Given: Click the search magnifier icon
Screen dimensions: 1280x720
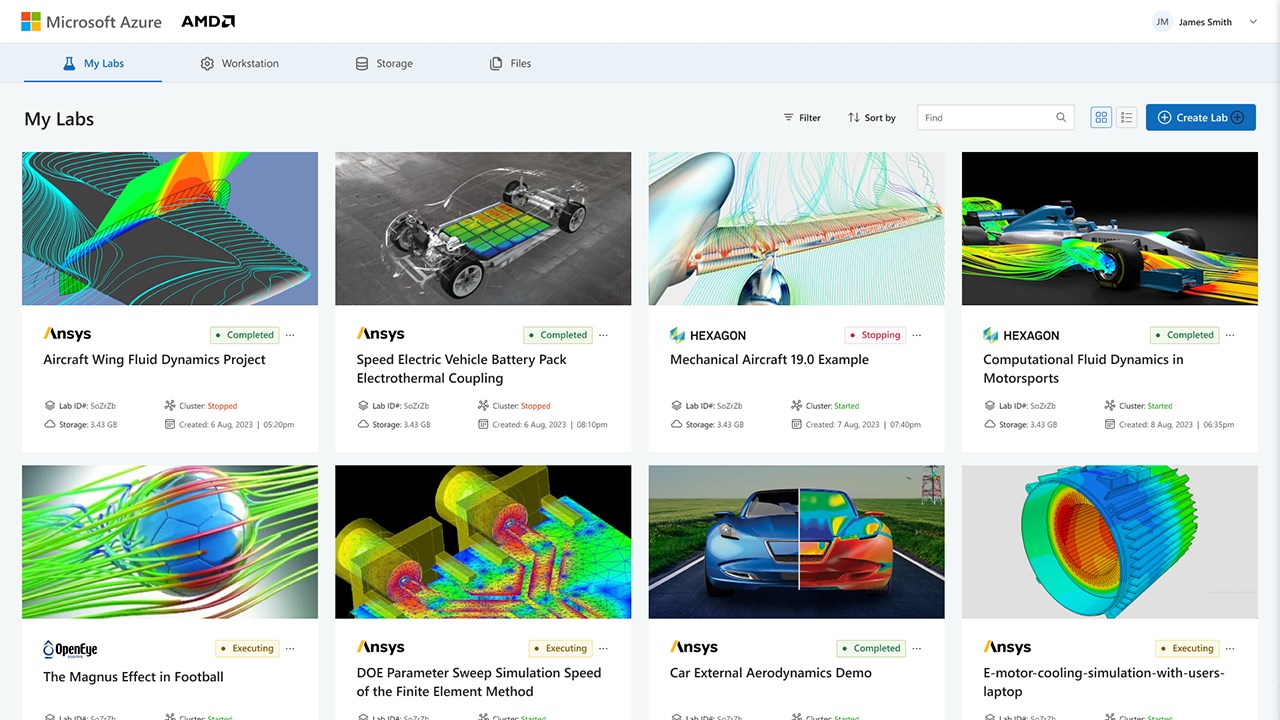Looking at the screenshot, I should point(1061,118).
